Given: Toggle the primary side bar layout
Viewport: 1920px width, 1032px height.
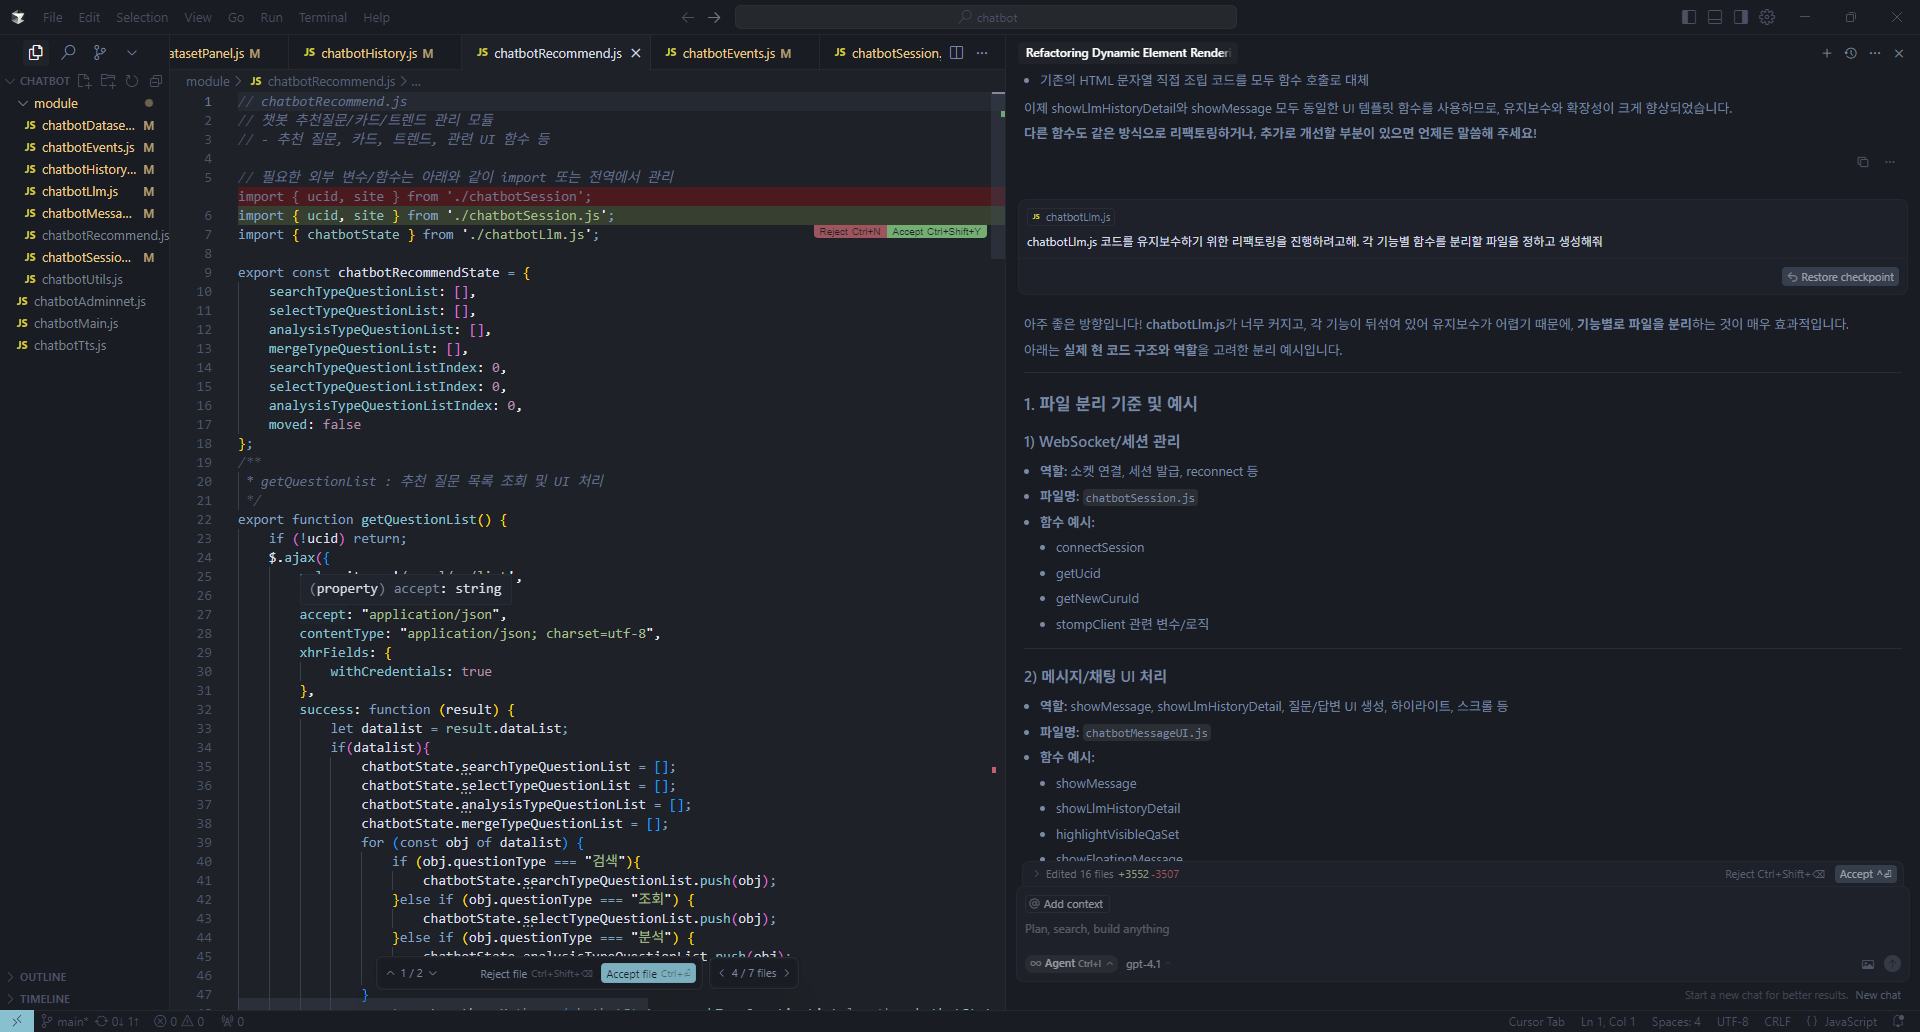Looking at the screenshot, I should tap(1689, 17).
